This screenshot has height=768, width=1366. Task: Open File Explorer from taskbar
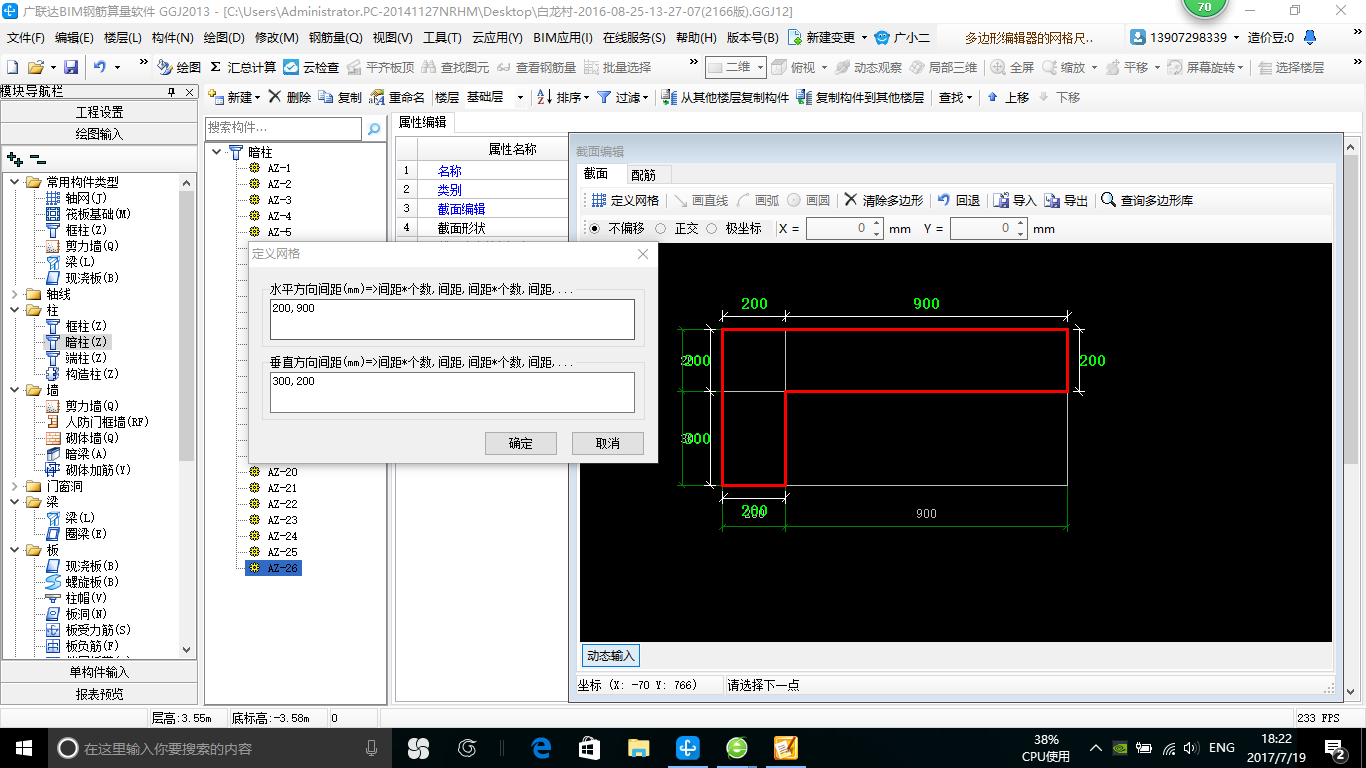pos(639,748)
